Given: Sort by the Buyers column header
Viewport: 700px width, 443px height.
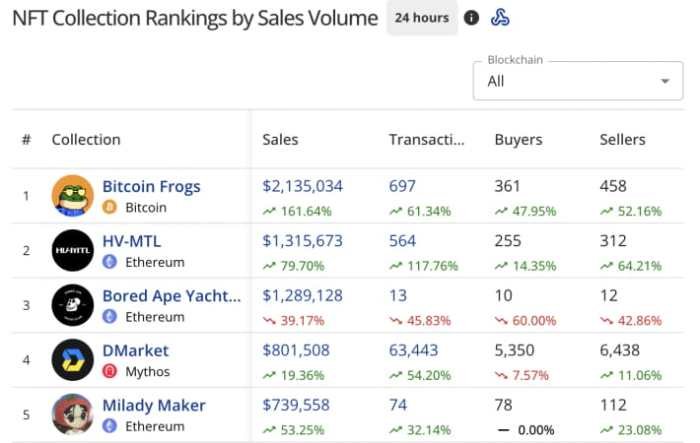Looking at the screenshot, I should [517, 140].
